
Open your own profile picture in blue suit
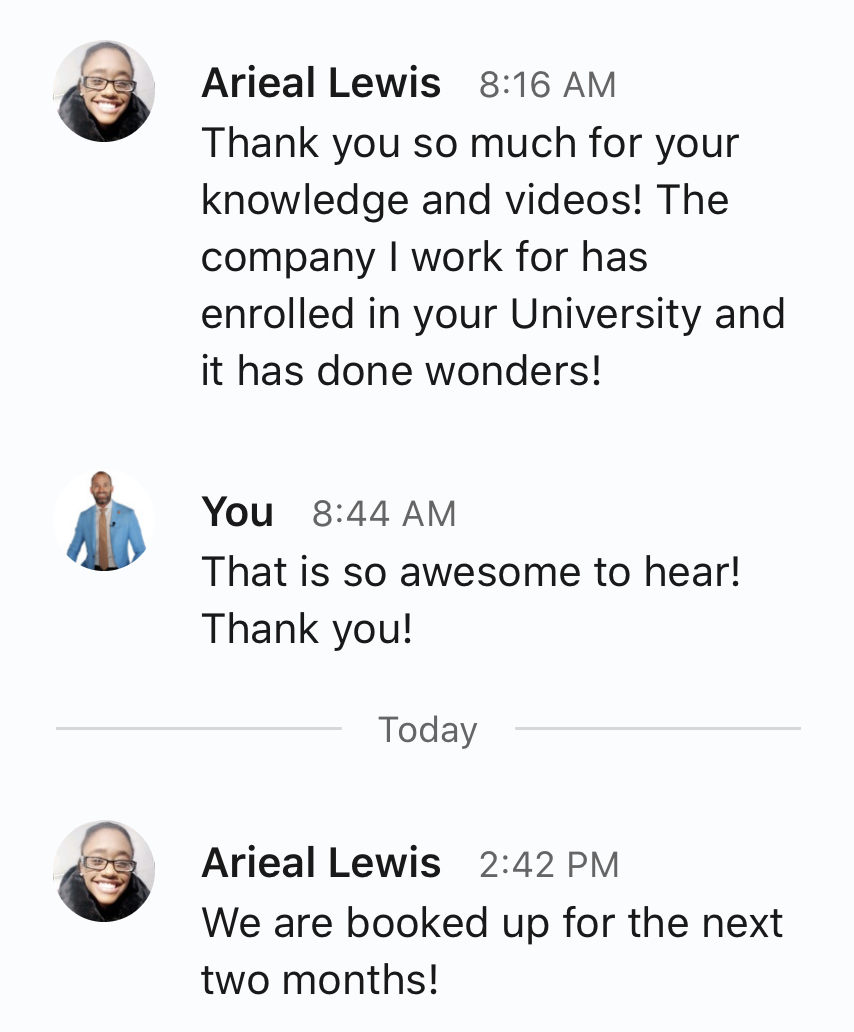pos(105,521)
